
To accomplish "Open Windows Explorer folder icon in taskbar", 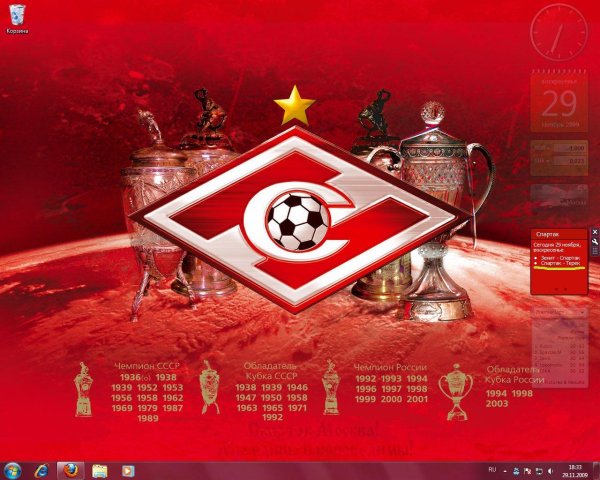I will point(100,469).
